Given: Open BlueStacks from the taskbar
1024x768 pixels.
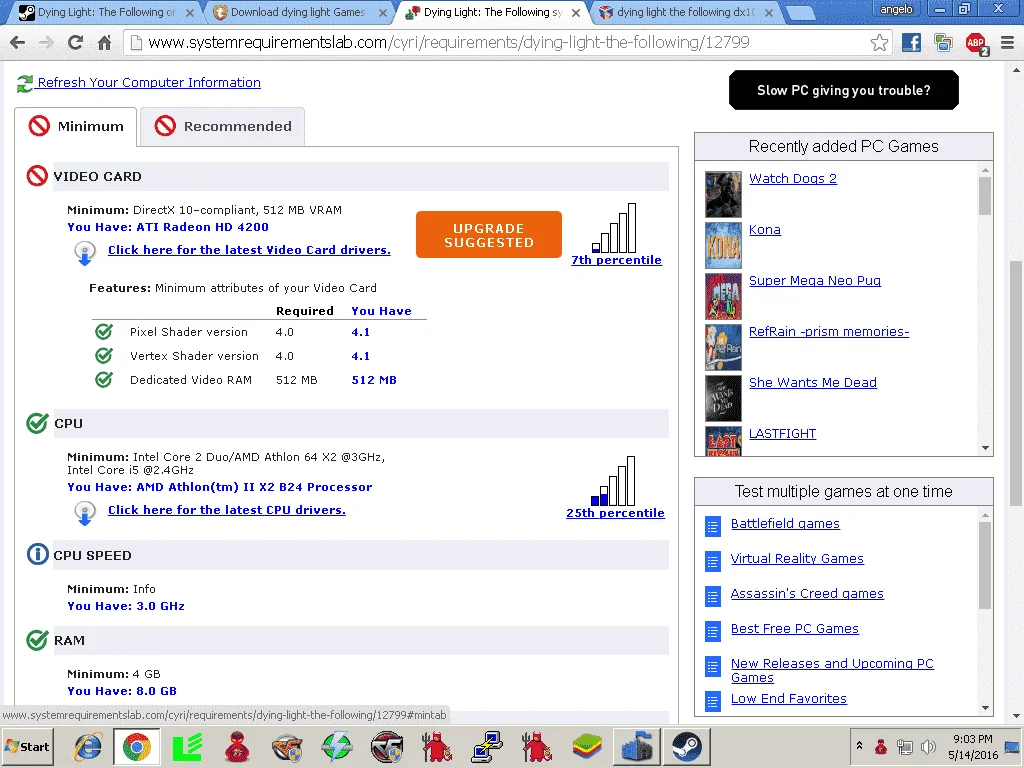Looking at the screenshot, I should coord(586,746).
